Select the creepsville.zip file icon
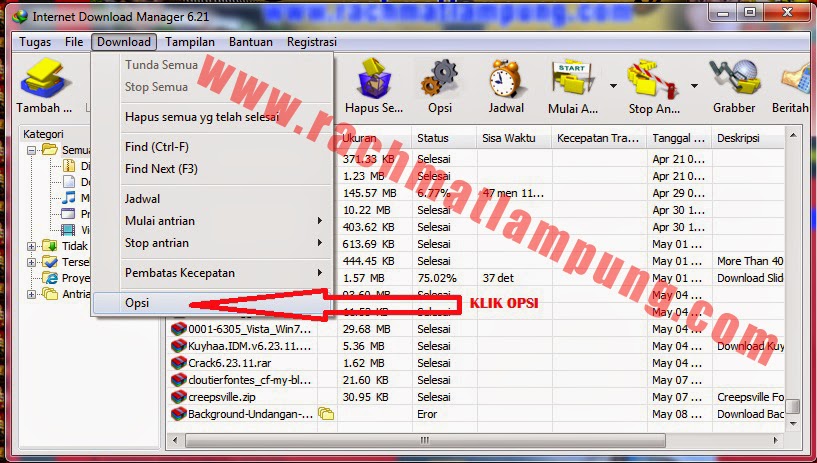The height and width of the screenshot is (463, 817). coord(179,397)
